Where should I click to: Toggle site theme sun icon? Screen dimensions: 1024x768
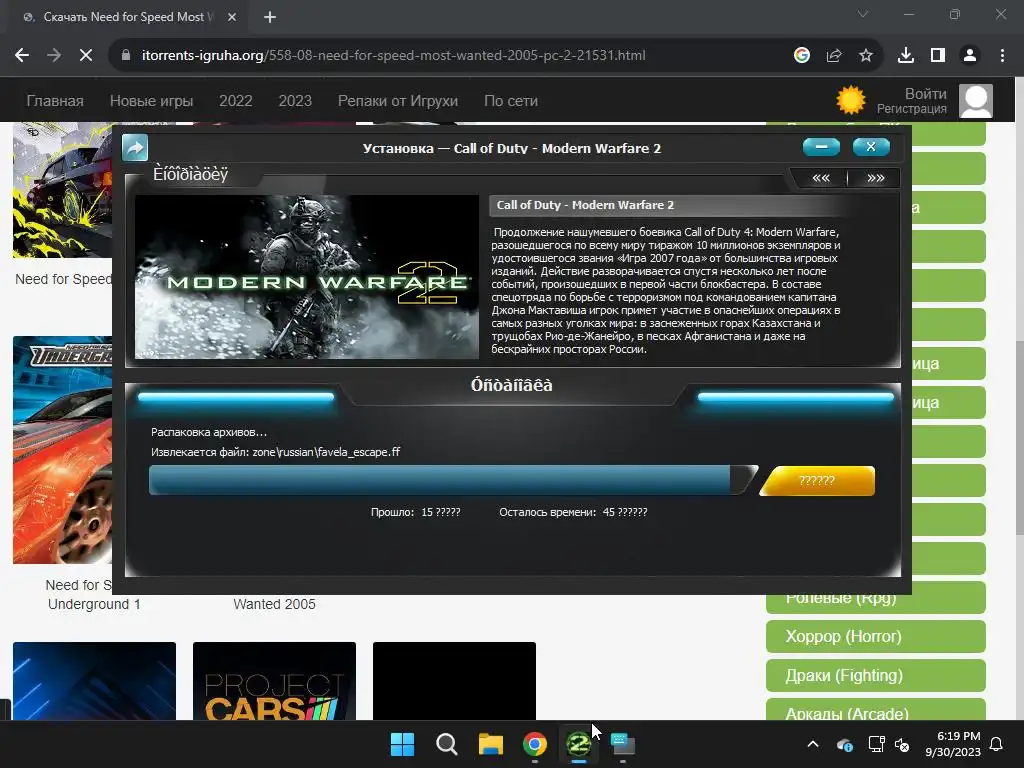850,101
